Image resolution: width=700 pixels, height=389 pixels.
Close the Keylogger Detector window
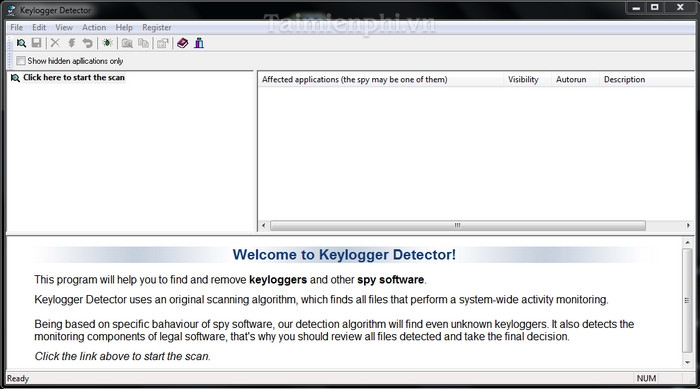pos(680,7)
